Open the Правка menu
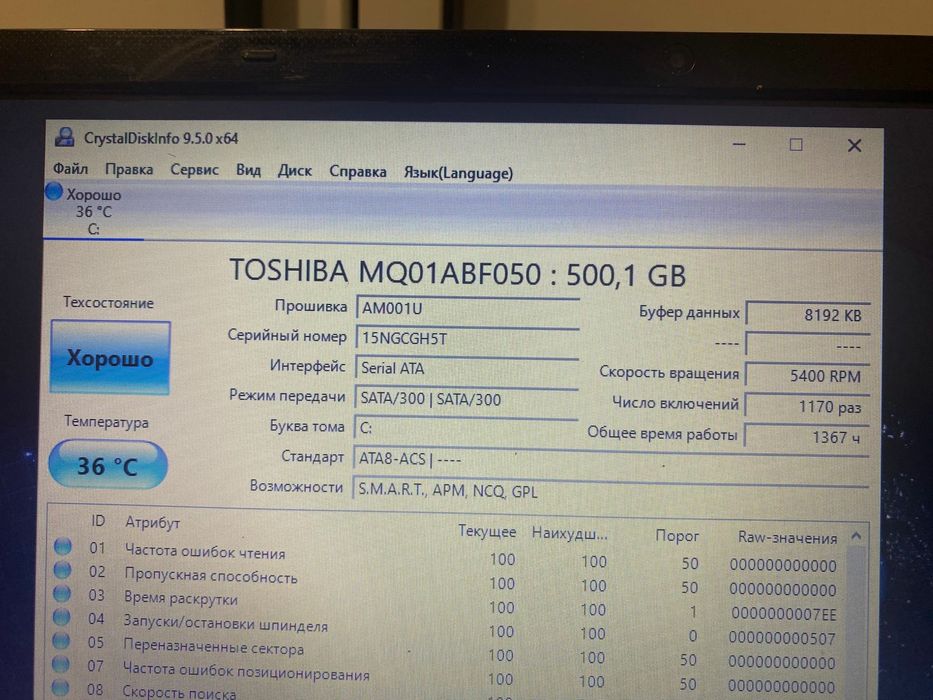The height and width of the screenshot is (700, 933). 129,170
